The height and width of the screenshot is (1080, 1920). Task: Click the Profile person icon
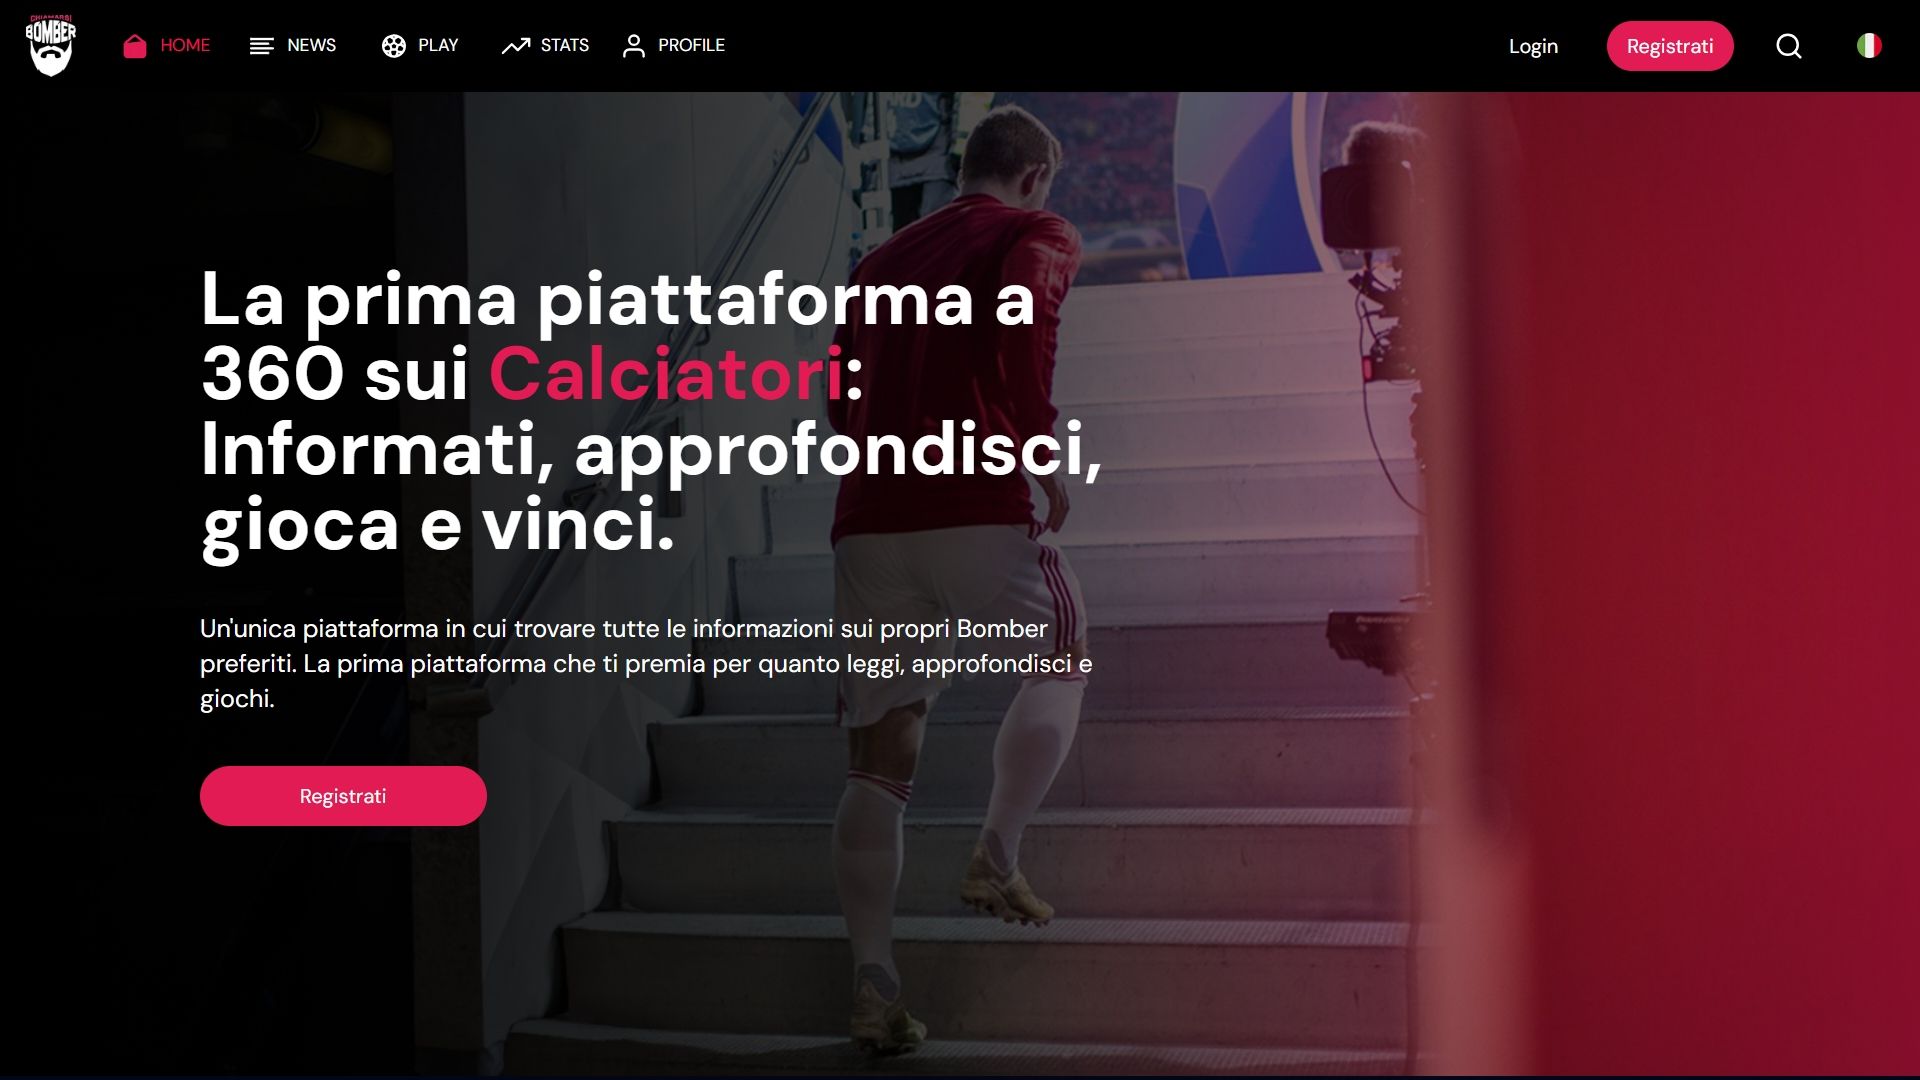(x=634, y=46)
